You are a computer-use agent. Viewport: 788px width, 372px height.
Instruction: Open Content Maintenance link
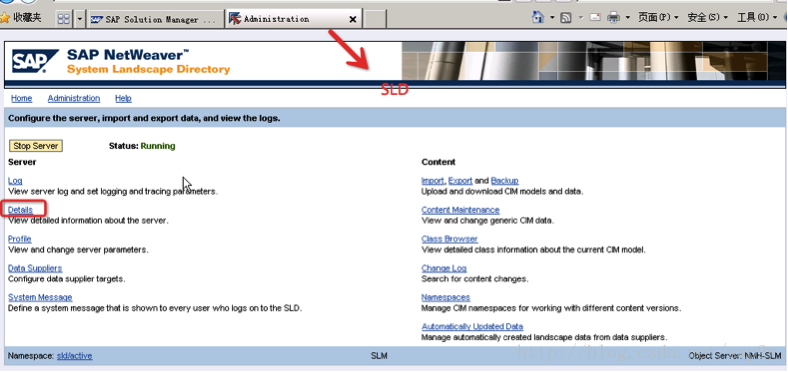coord(460,210)
